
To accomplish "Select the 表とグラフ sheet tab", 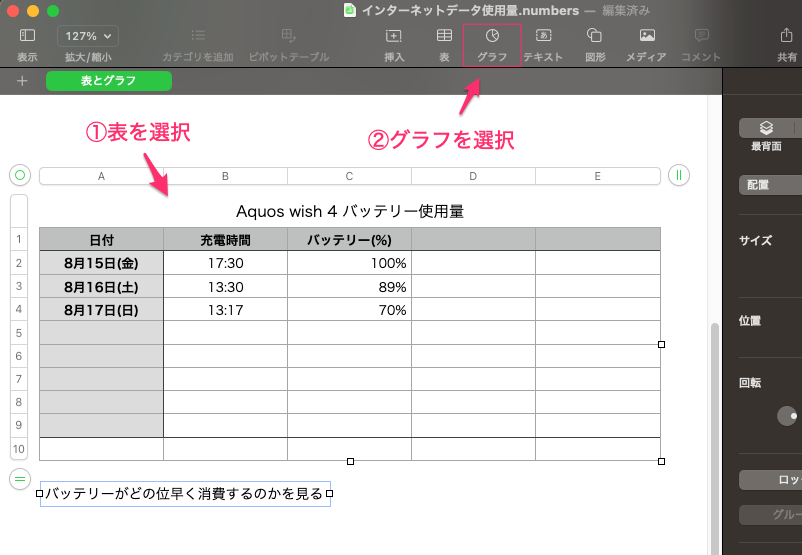I will coord(109,81).
